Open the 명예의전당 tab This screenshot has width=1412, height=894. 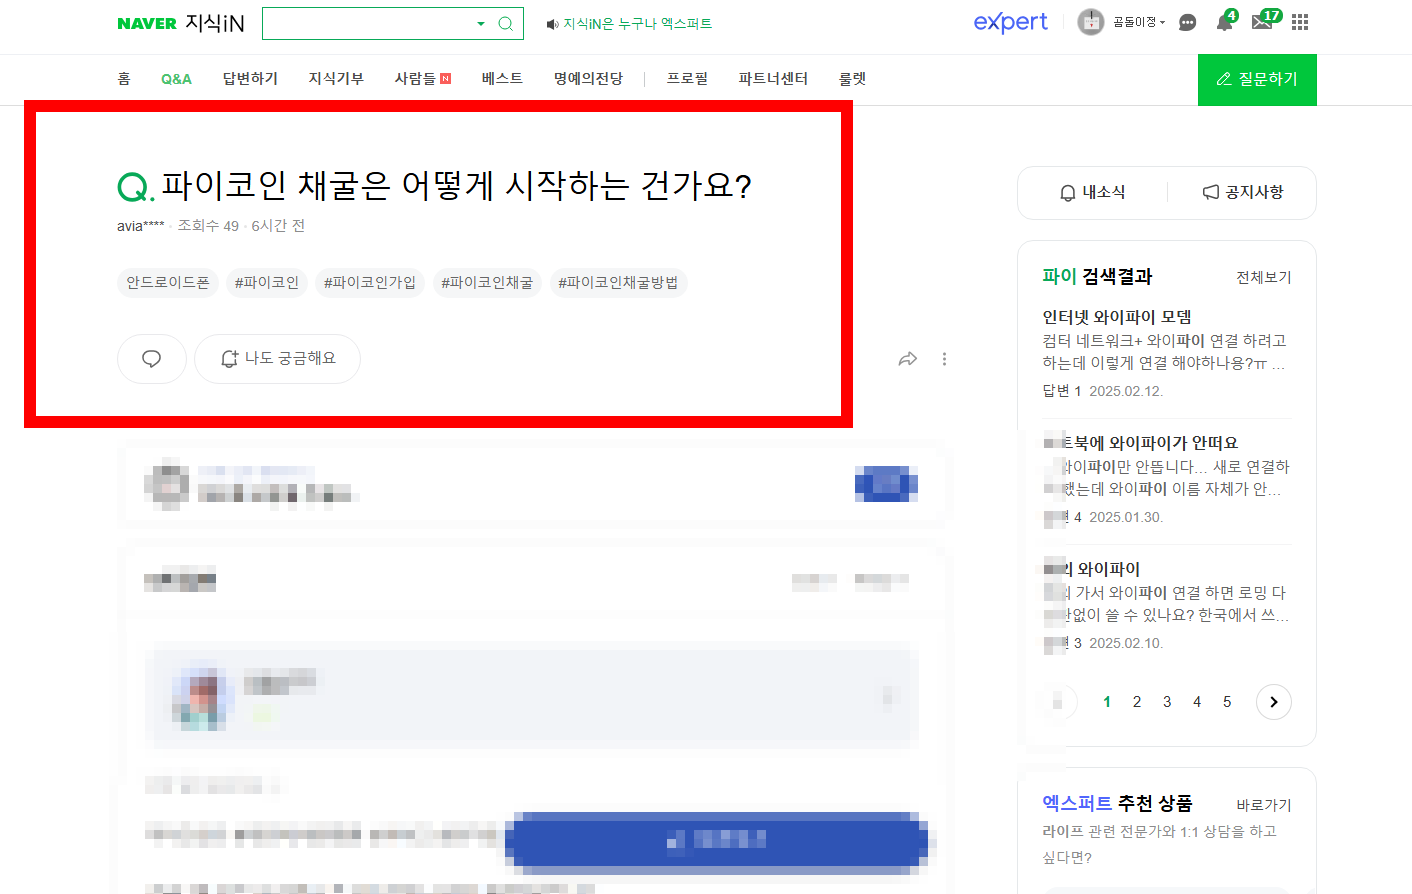pyautogui.click(x=588, y=78)
